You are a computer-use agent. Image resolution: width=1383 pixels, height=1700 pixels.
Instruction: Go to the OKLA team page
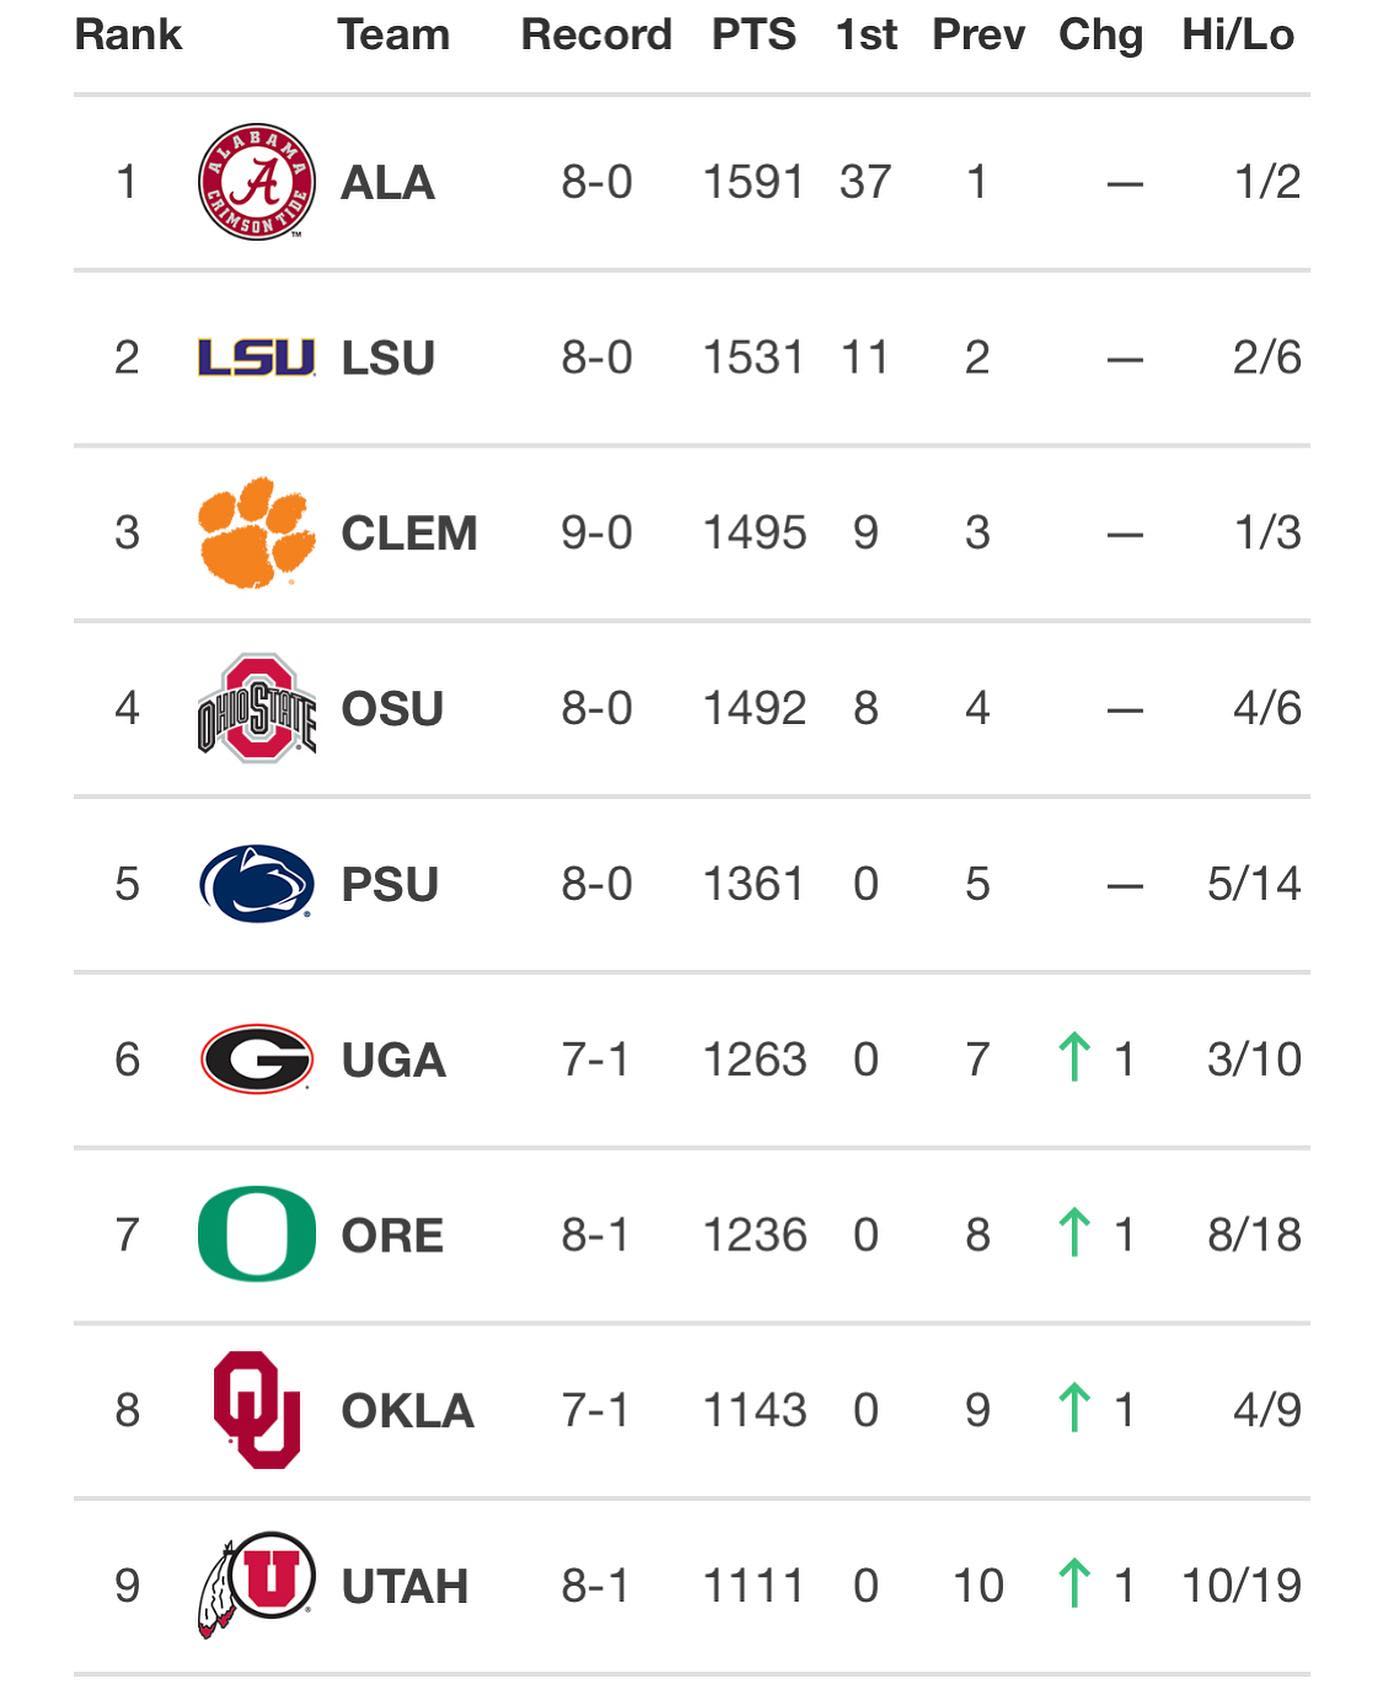tap(407, 1411)
